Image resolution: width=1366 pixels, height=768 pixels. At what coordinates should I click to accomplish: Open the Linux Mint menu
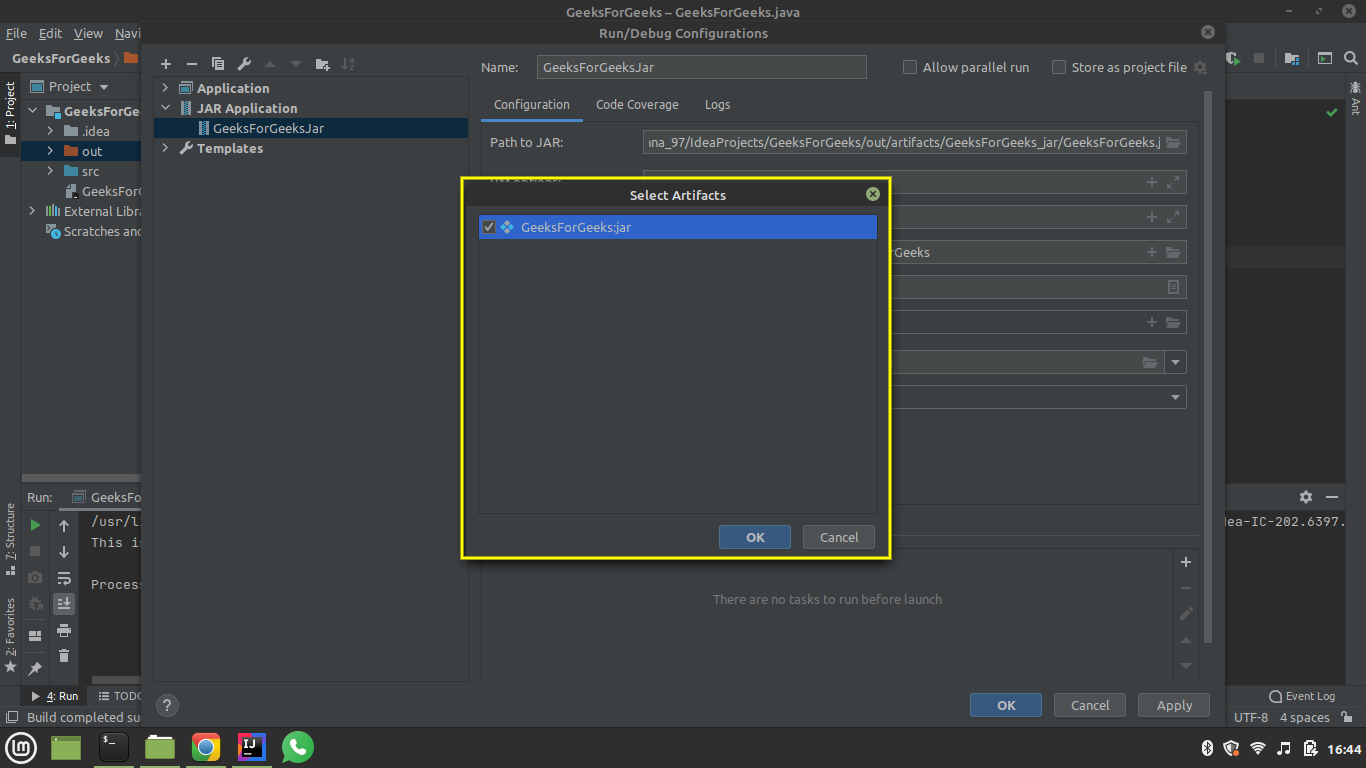[x=21, y=747]
